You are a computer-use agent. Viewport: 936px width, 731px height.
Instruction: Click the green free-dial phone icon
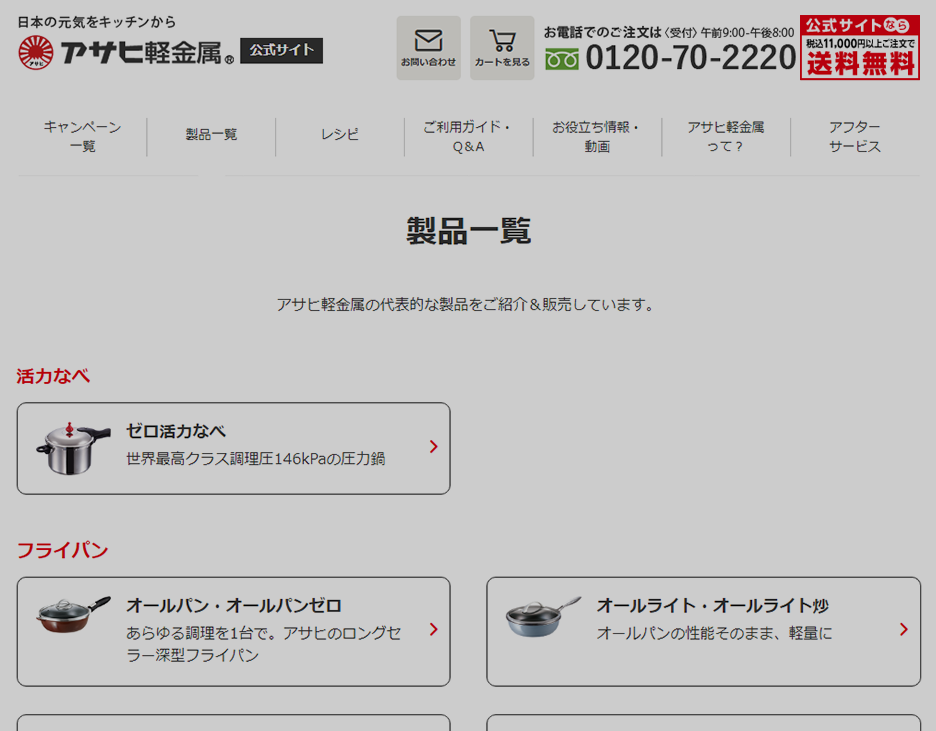[562, 60]
